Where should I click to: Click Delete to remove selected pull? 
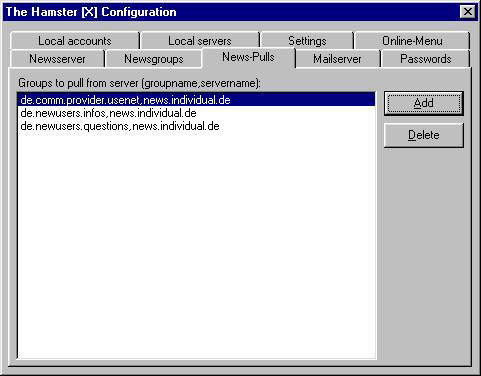[424, 135]
